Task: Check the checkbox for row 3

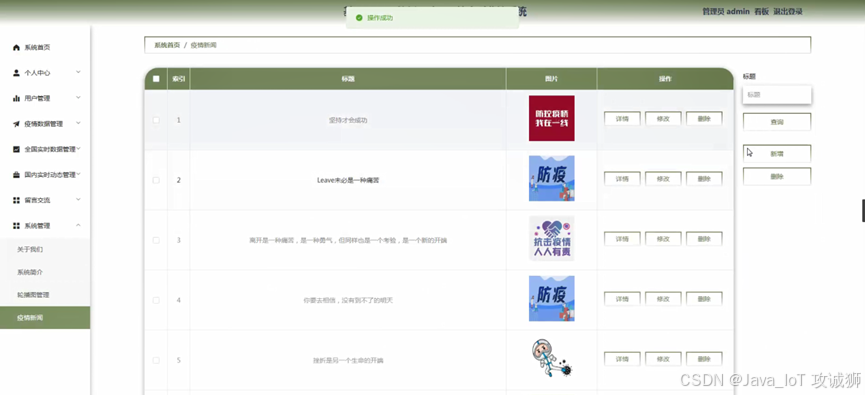Action: pyautogui.click(x=156, y=240)
